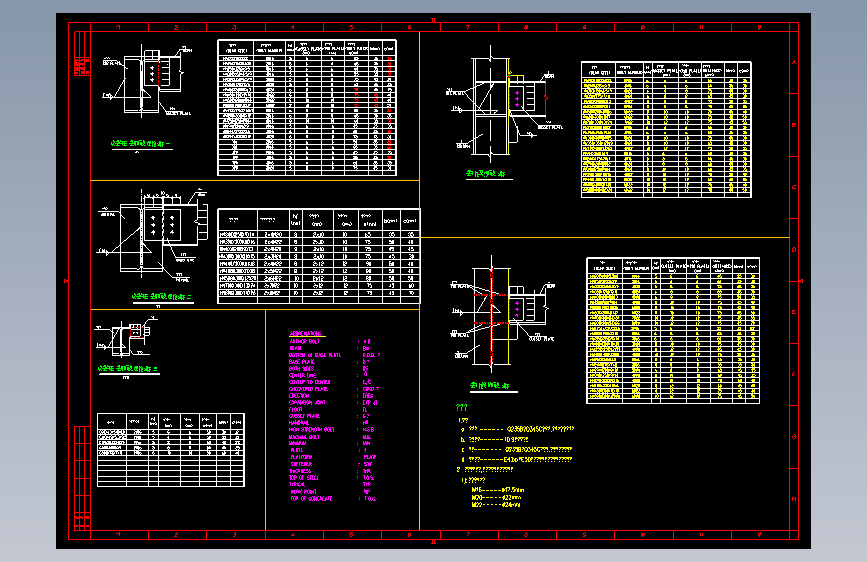The width and height of the screenshot is (867, 562).
Task: Select the CENTER TO CENTER entry
Action: tap(330, 382)
